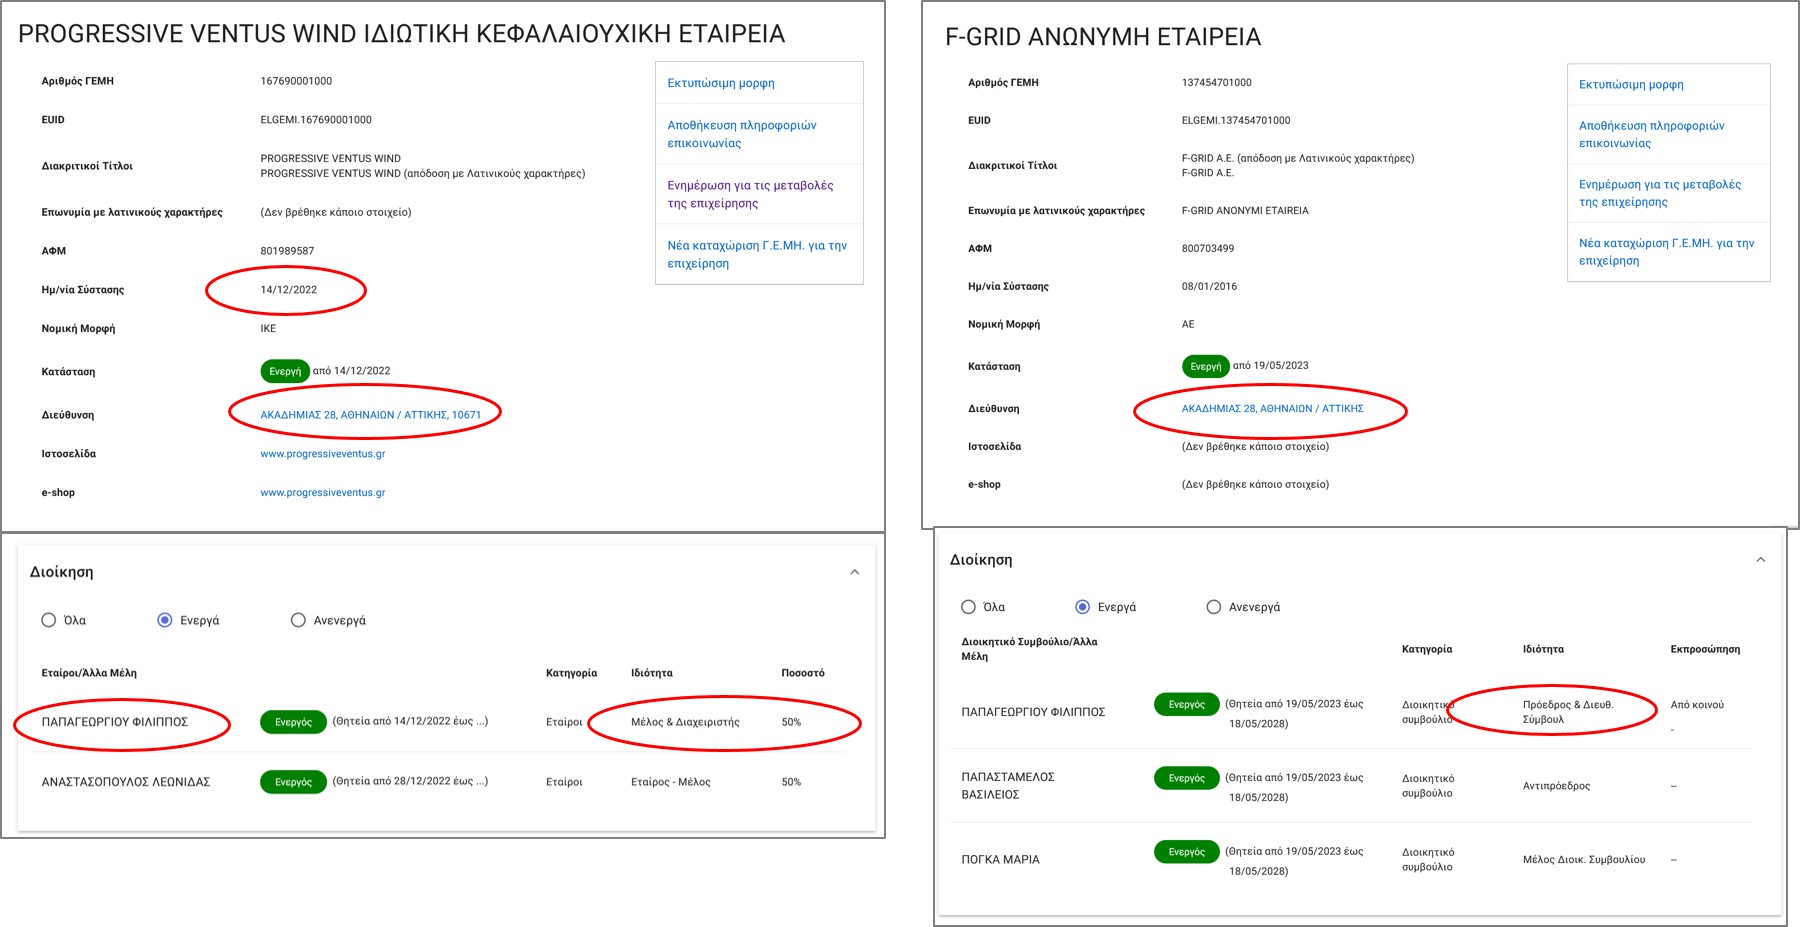
Task: Select name ΑΝΑΣΤΑΣΟΠΟΥΛΟΣ ΛΕΩΝΙΔΑΣ
Action: point(126,782)
